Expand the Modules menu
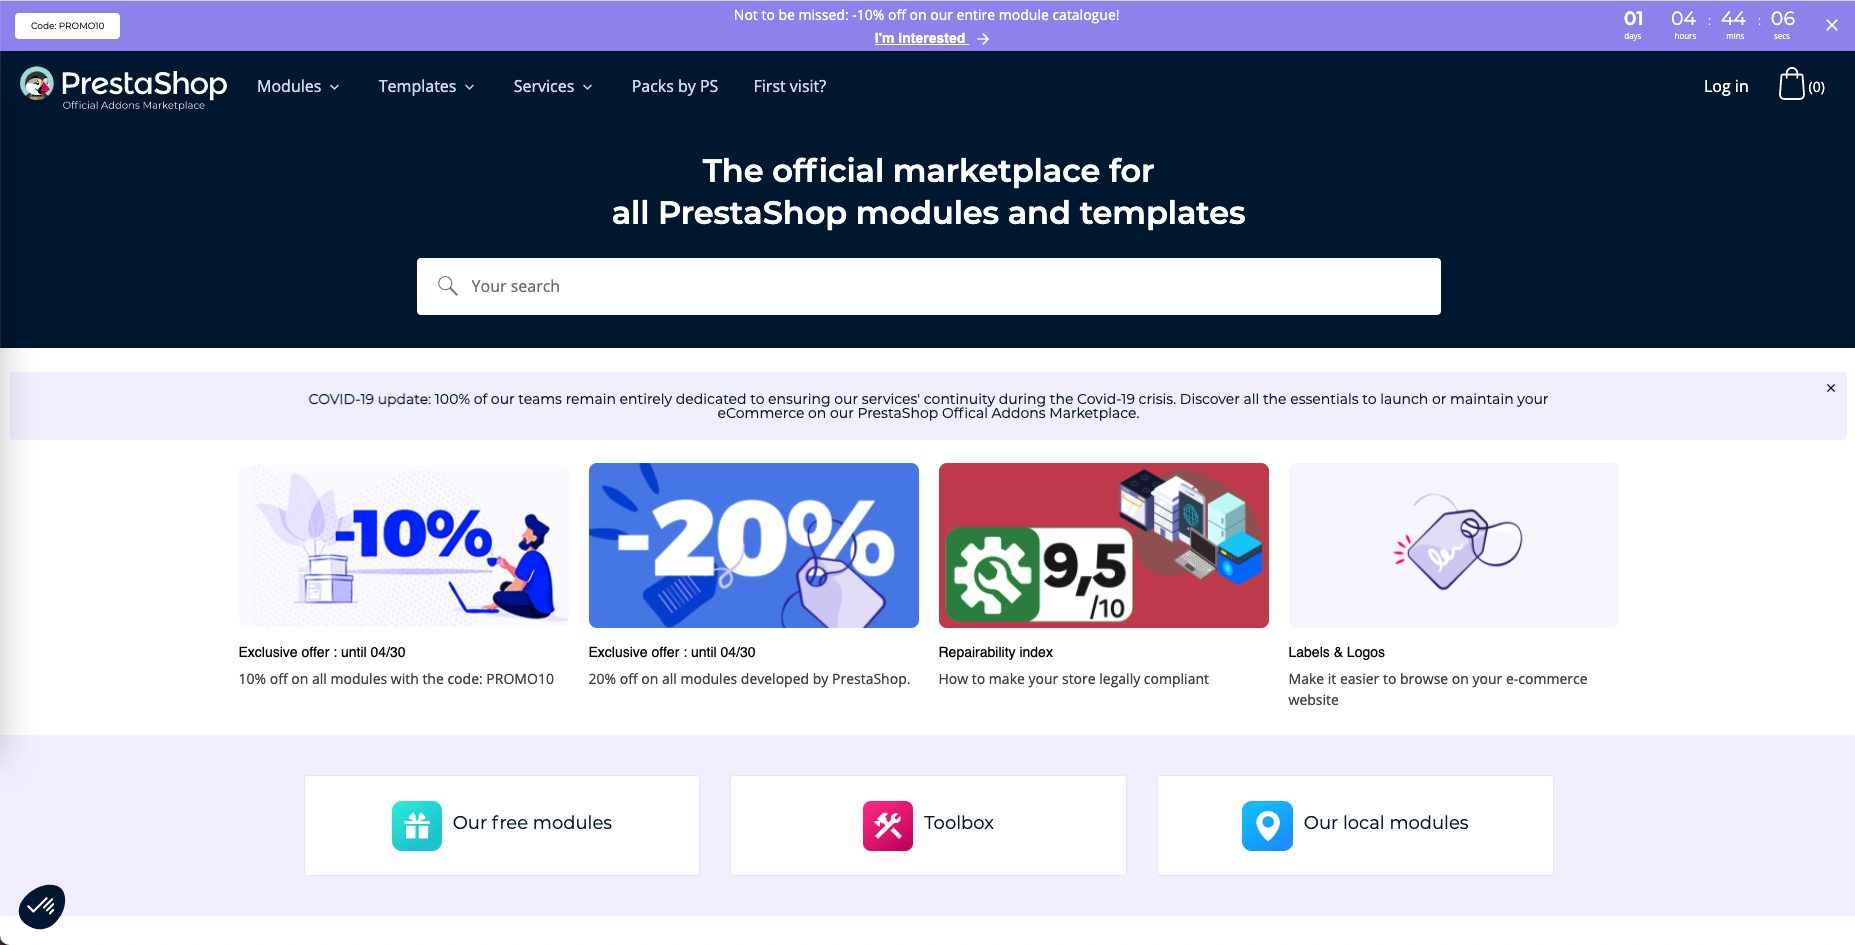This screenshot has width=1855, height=945. 298,86
